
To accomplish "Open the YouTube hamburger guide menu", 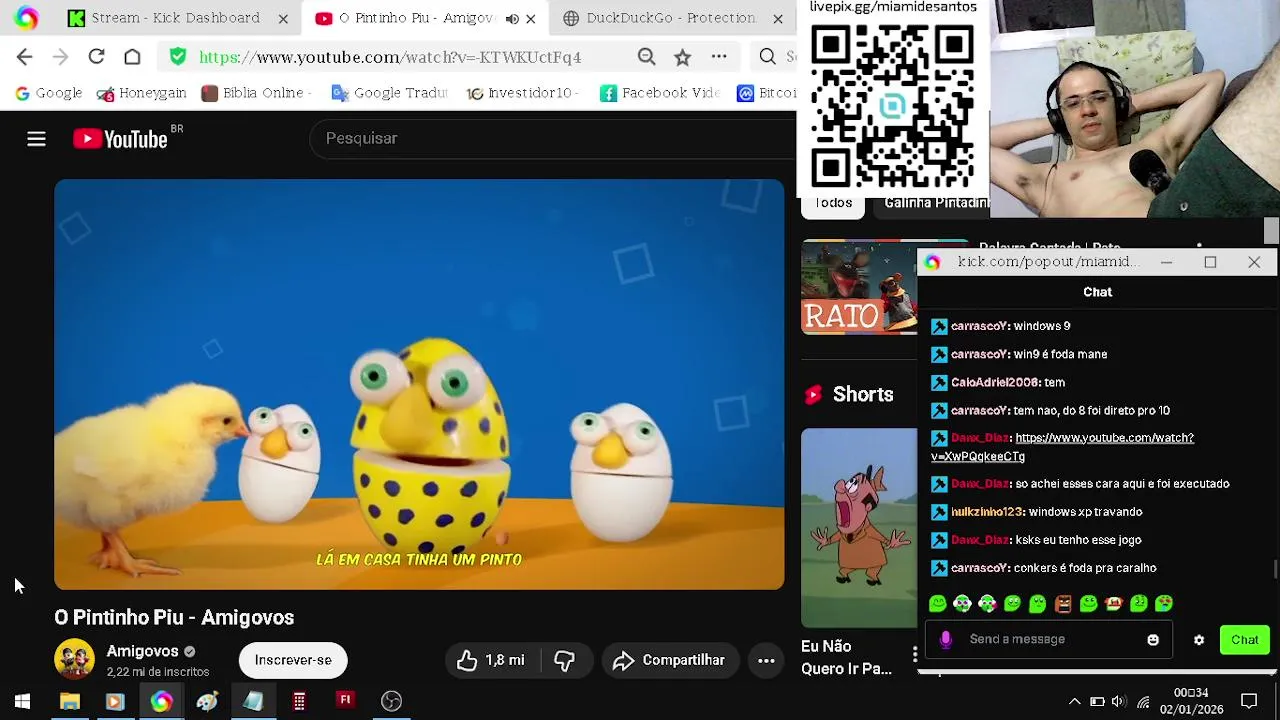I will [x=36, y=139].
